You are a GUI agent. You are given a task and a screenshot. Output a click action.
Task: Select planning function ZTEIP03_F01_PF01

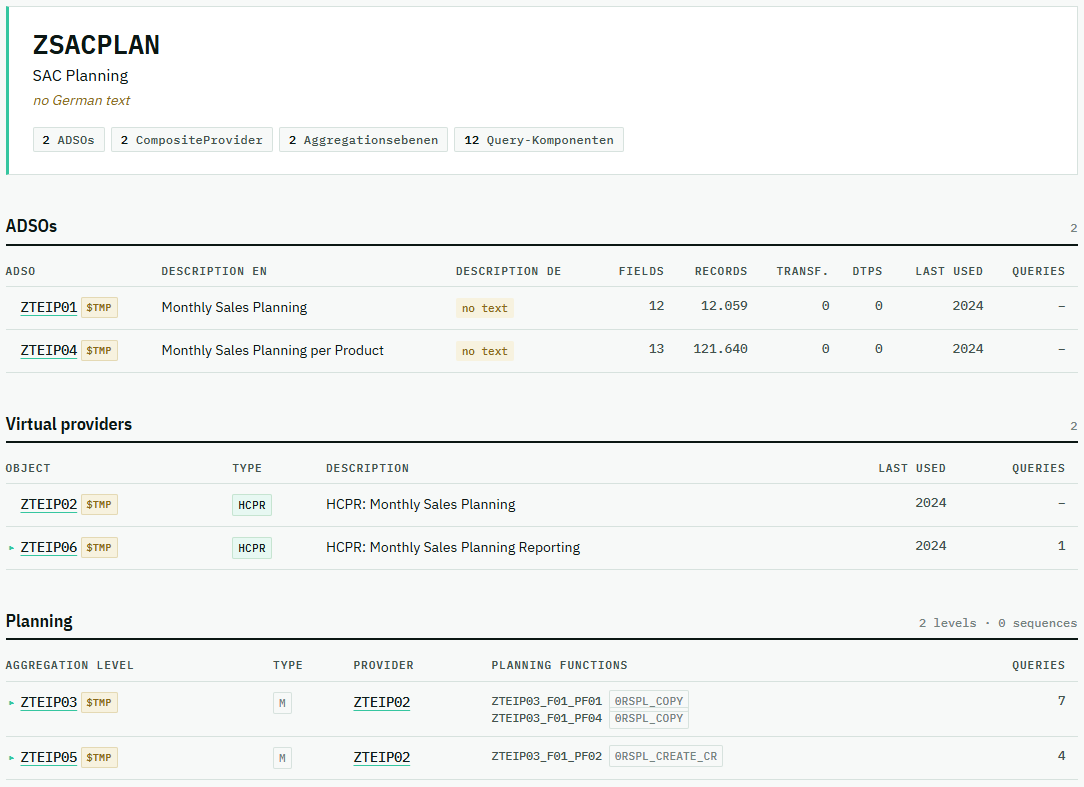pyautogui.click(x=547, y=701)
